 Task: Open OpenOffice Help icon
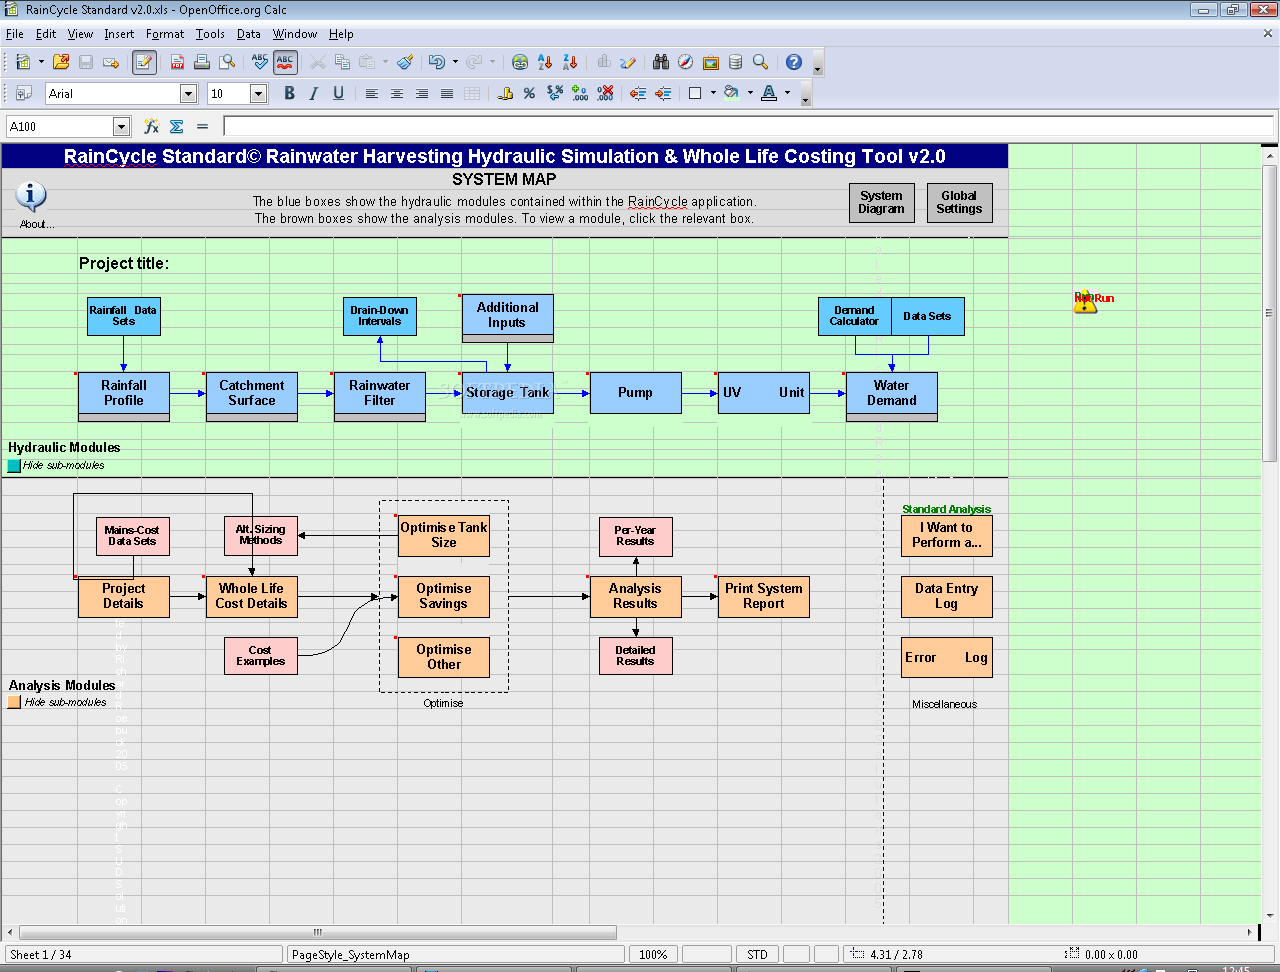794,62
